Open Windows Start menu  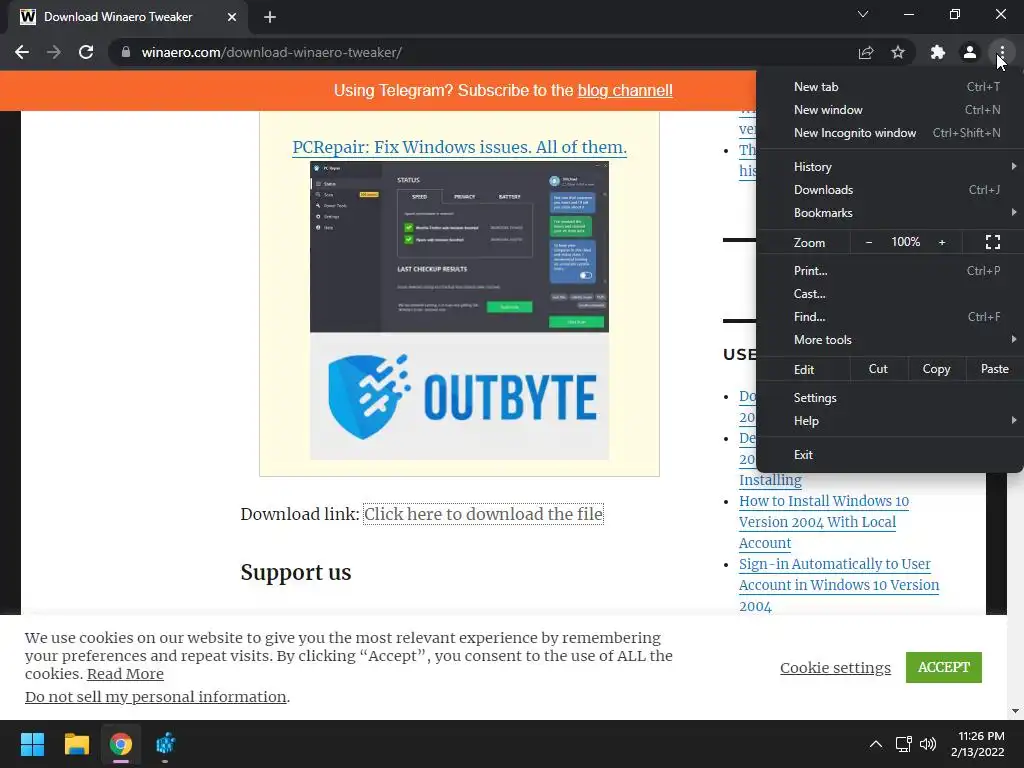tap(32, 744)
